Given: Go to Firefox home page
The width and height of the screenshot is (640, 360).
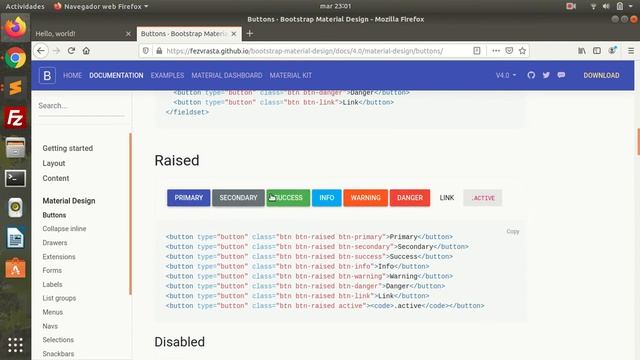Looking at the screenshot, I should [x=86, y=51].
